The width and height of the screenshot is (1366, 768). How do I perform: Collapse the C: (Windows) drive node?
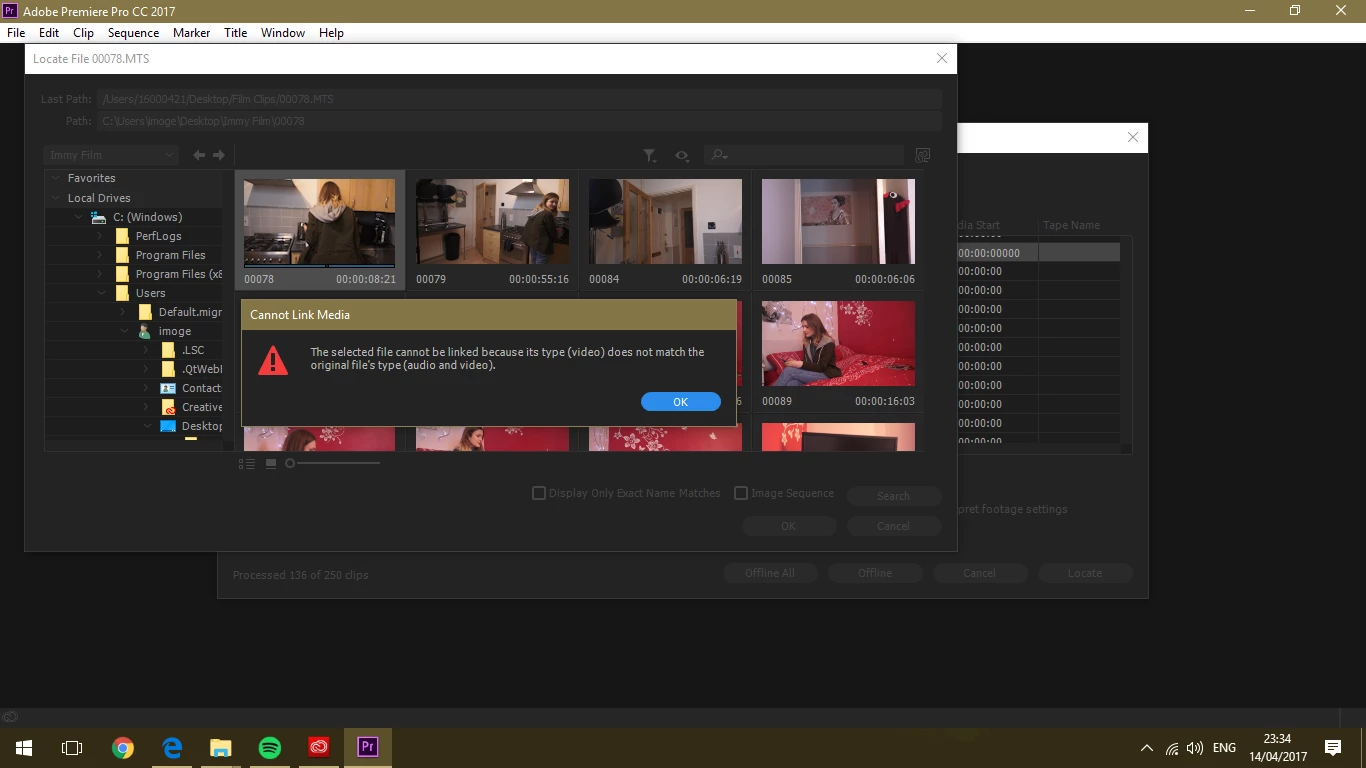tap(79, 217)
